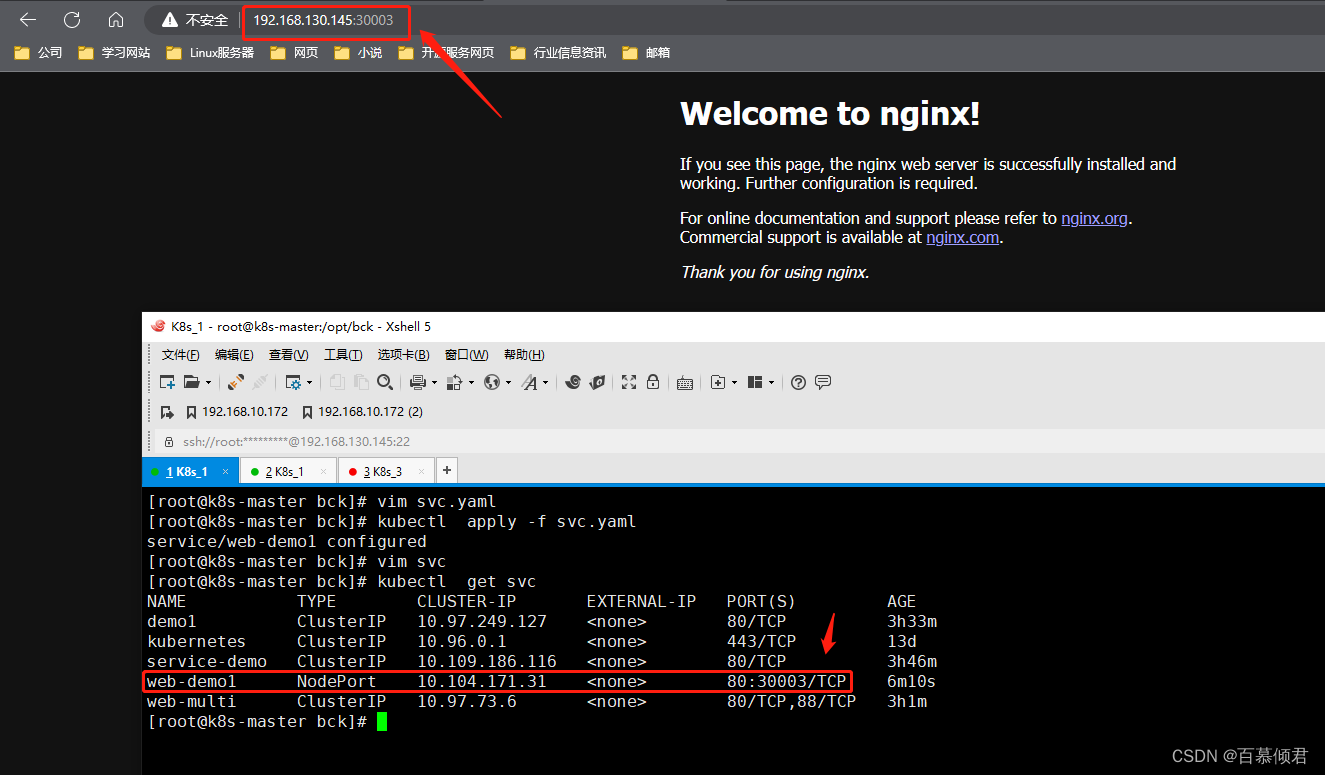Screen dimensions: 1325x775
Task: Open the 邮箱 bookmarks folder
Action: [x=646, y=52]
